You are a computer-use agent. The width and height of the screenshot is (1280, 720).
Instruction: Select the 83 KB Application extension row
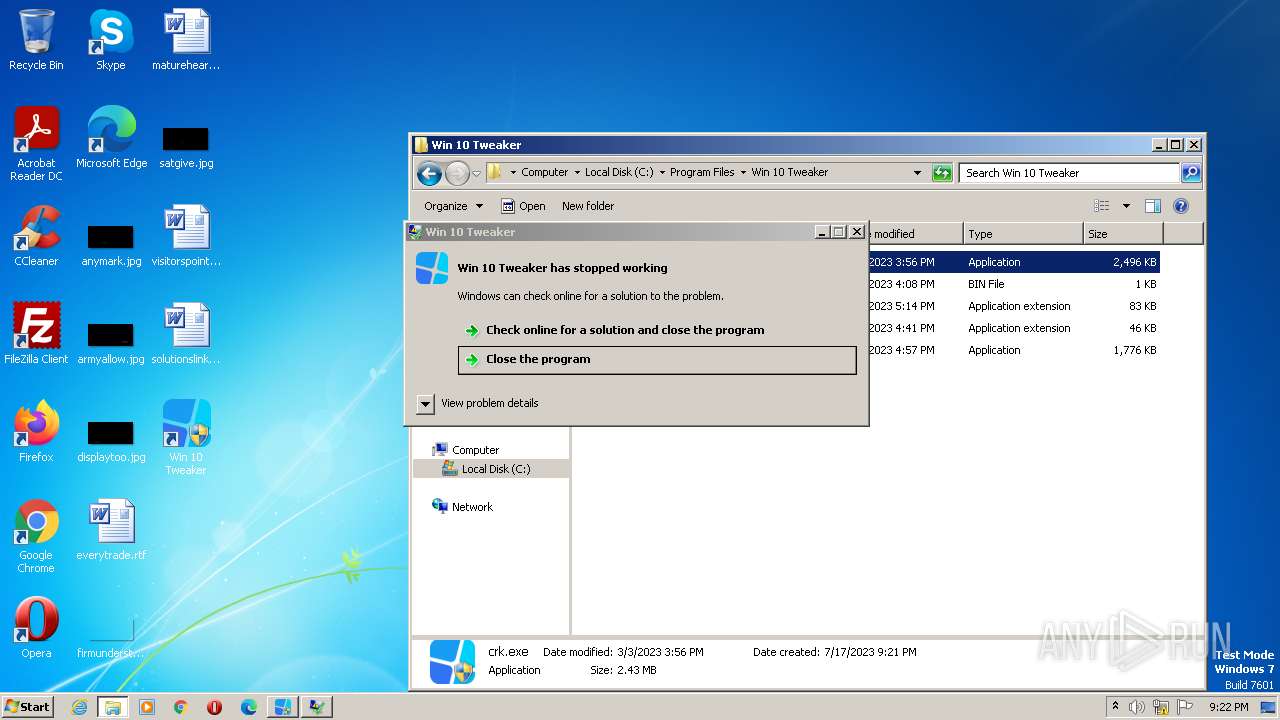point(1015,306)
